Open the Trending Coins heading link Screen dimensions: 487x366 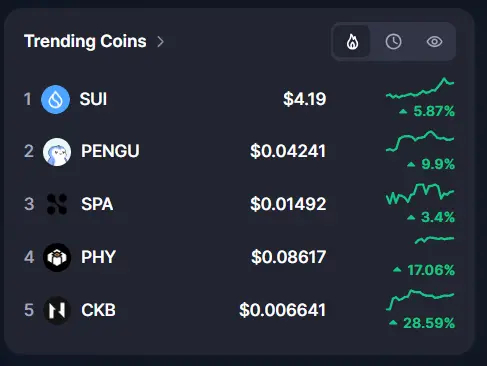85,41
